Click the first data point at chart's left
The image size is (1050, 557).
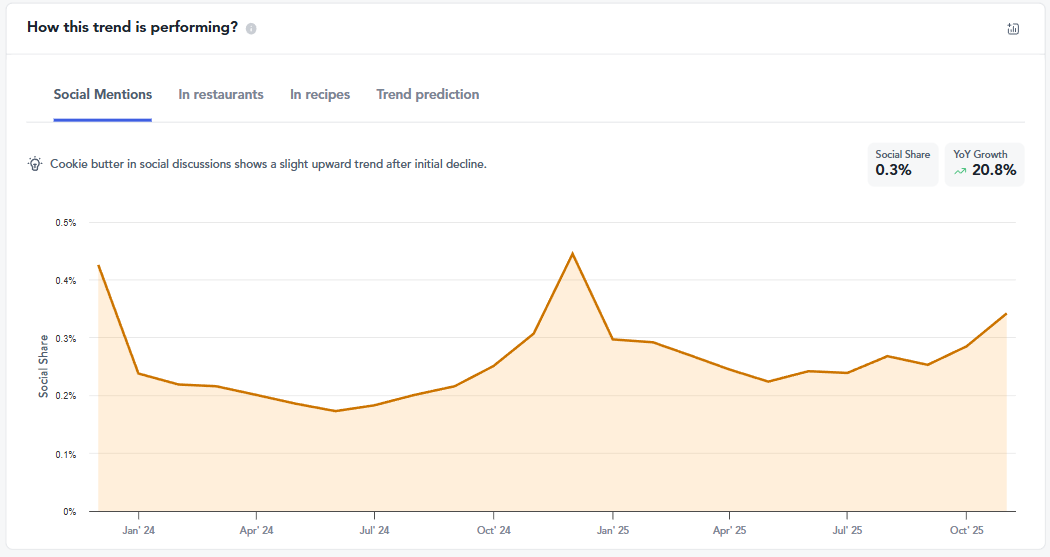click(x=98, y=266)
